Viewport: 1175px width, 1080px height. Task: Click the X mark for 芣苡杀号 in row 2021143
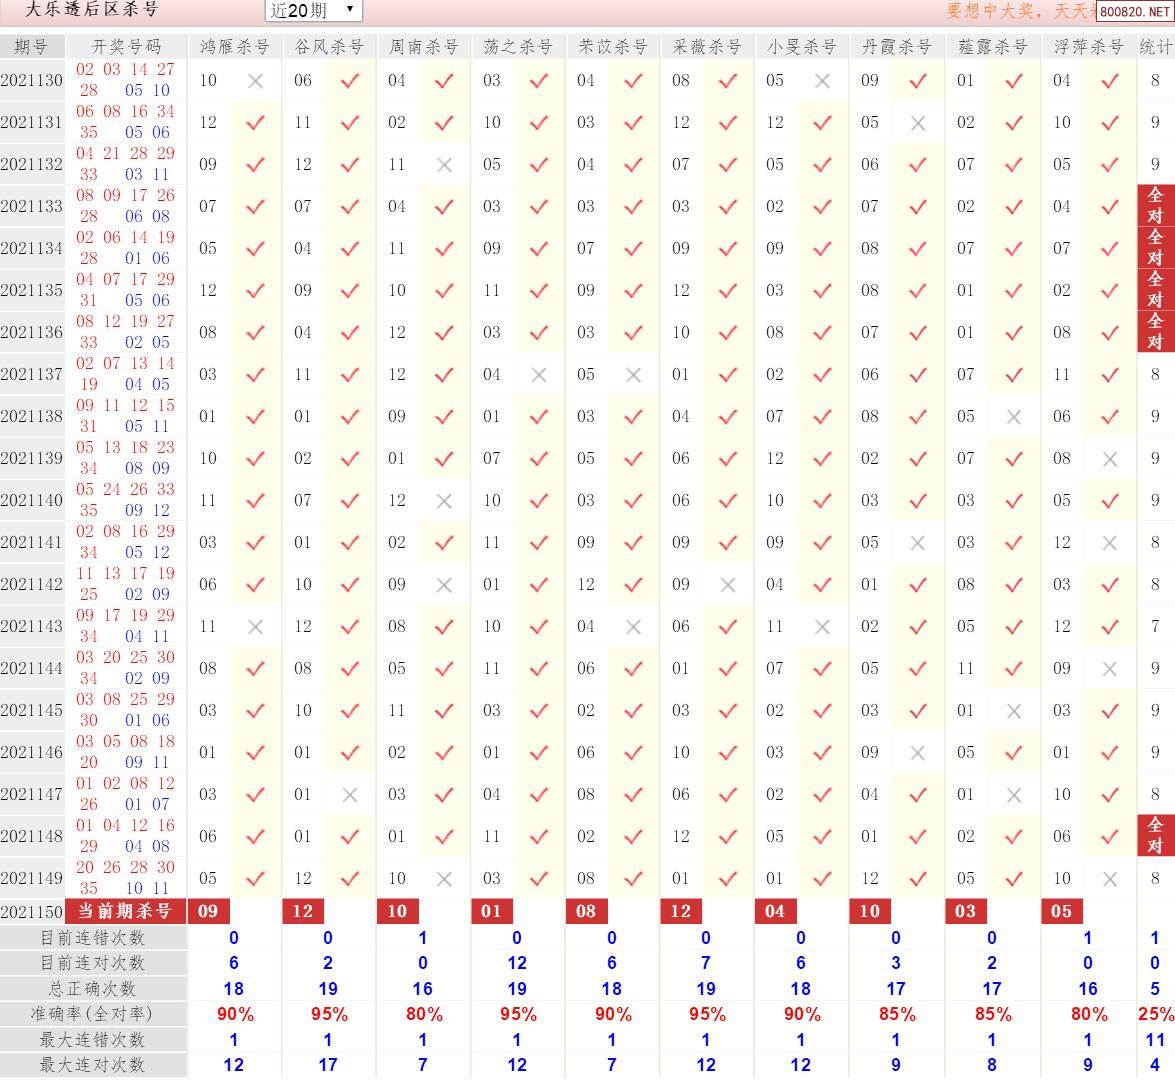point(633,627)
